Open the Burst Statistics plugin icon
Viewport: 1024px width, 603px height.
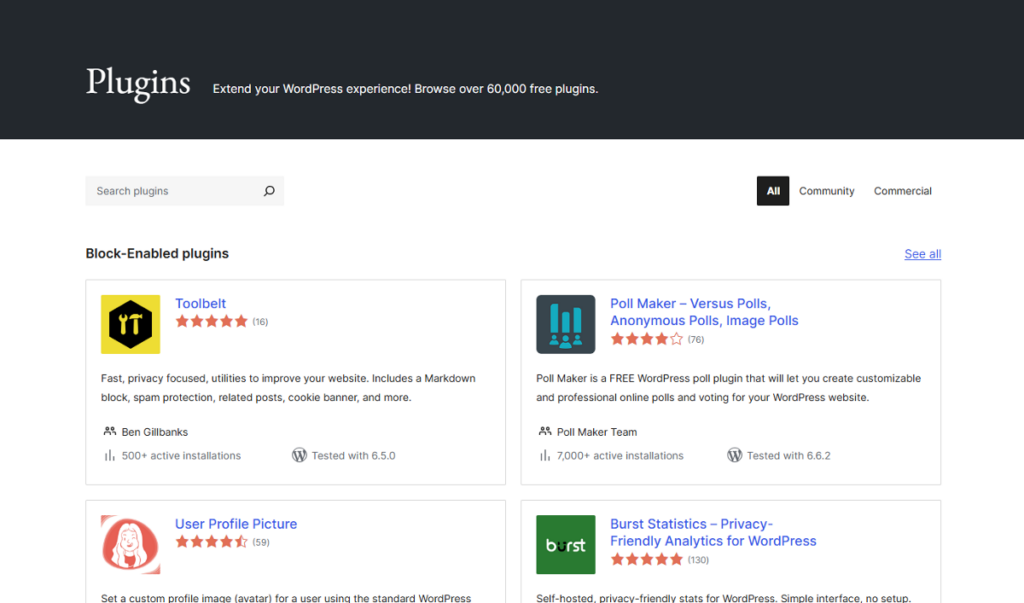pyautogui.click(x=566, y=544)
